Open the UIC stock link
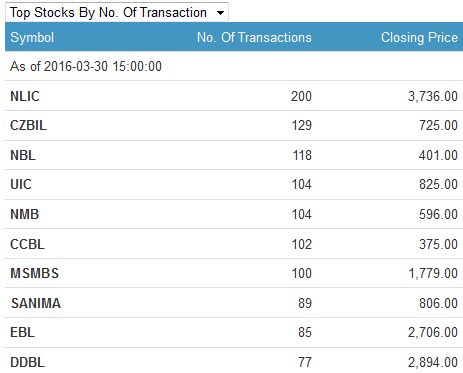This screenshot has height=373, width=463. pos(21,184)
